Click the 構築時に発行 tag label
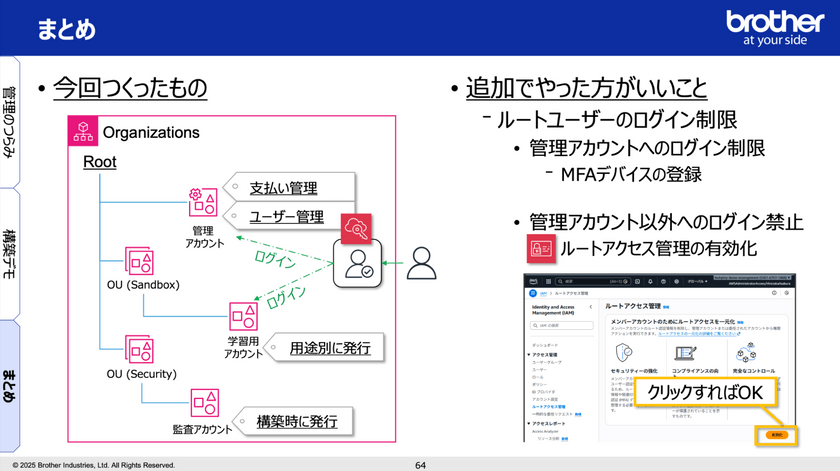The width and height of the screenshot is (840, 471). [296, 421]
